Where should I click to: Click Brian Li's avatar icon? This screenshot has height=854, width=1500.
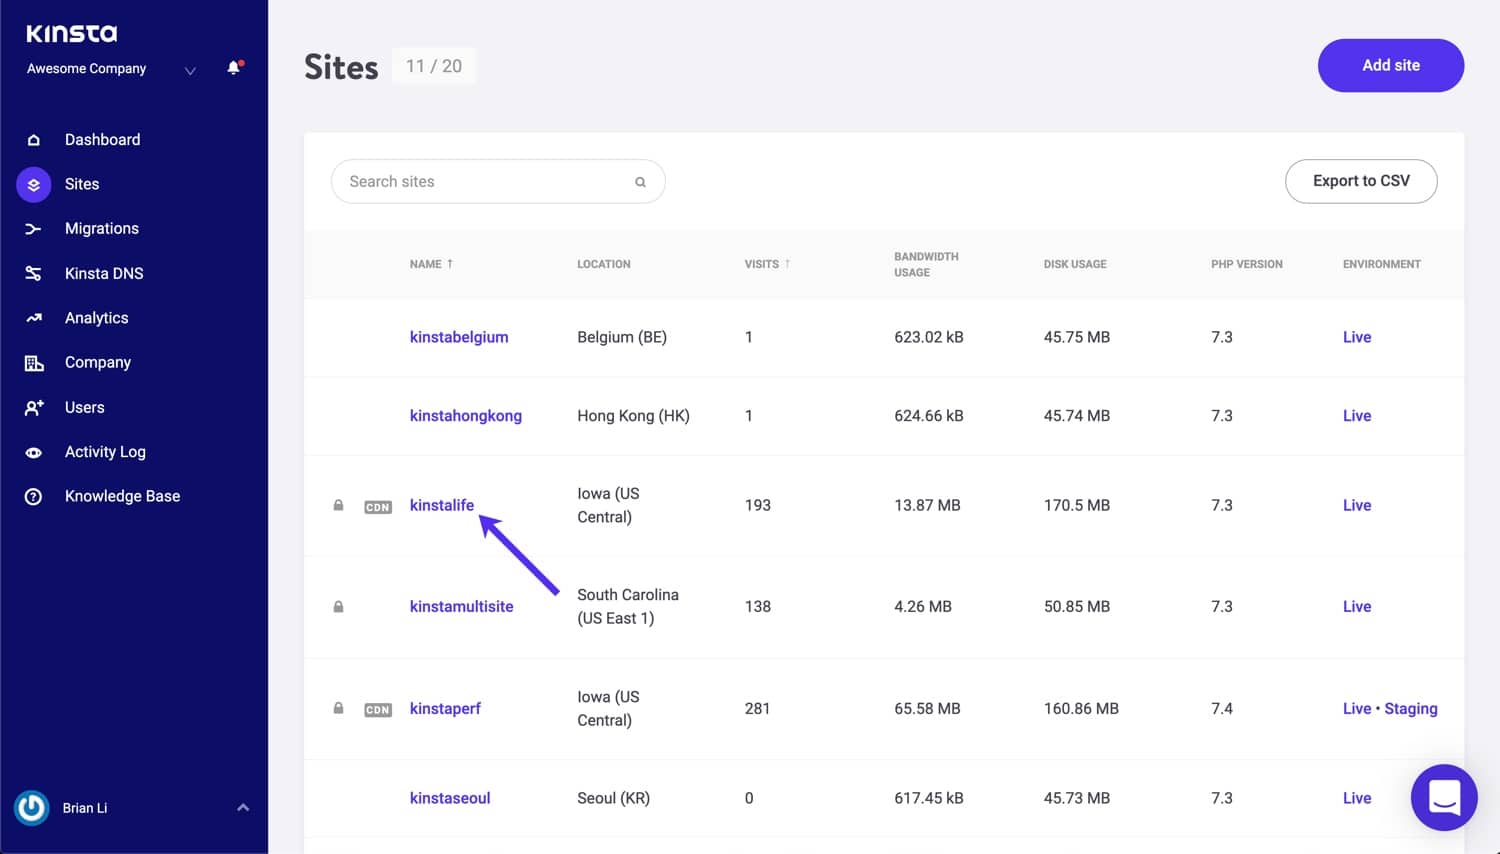pos(32,808)
